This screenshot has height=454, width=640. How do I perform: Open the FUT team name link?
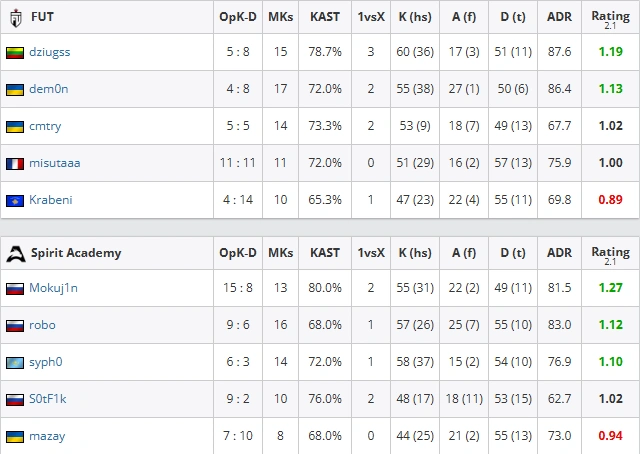(x=42, y=17)
